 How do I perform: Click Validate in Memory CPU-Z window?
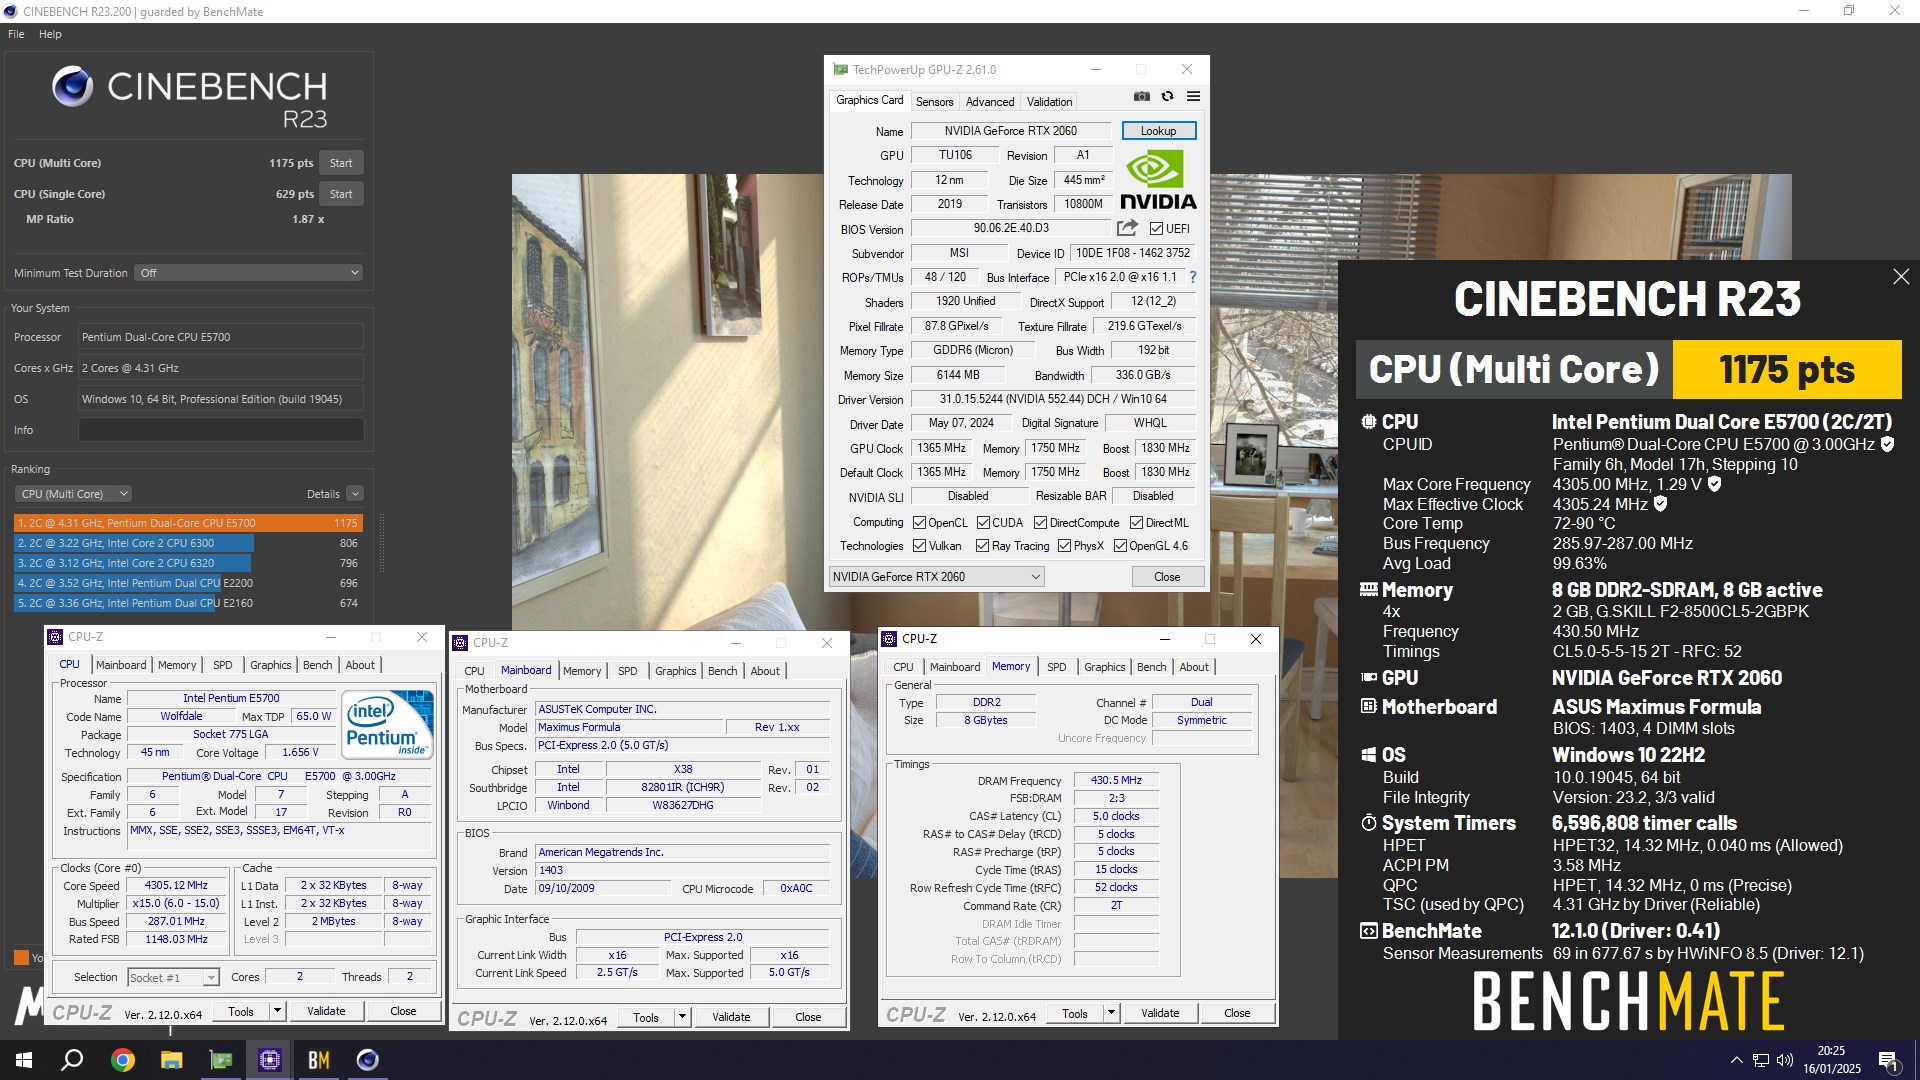coord(1160,1013)
